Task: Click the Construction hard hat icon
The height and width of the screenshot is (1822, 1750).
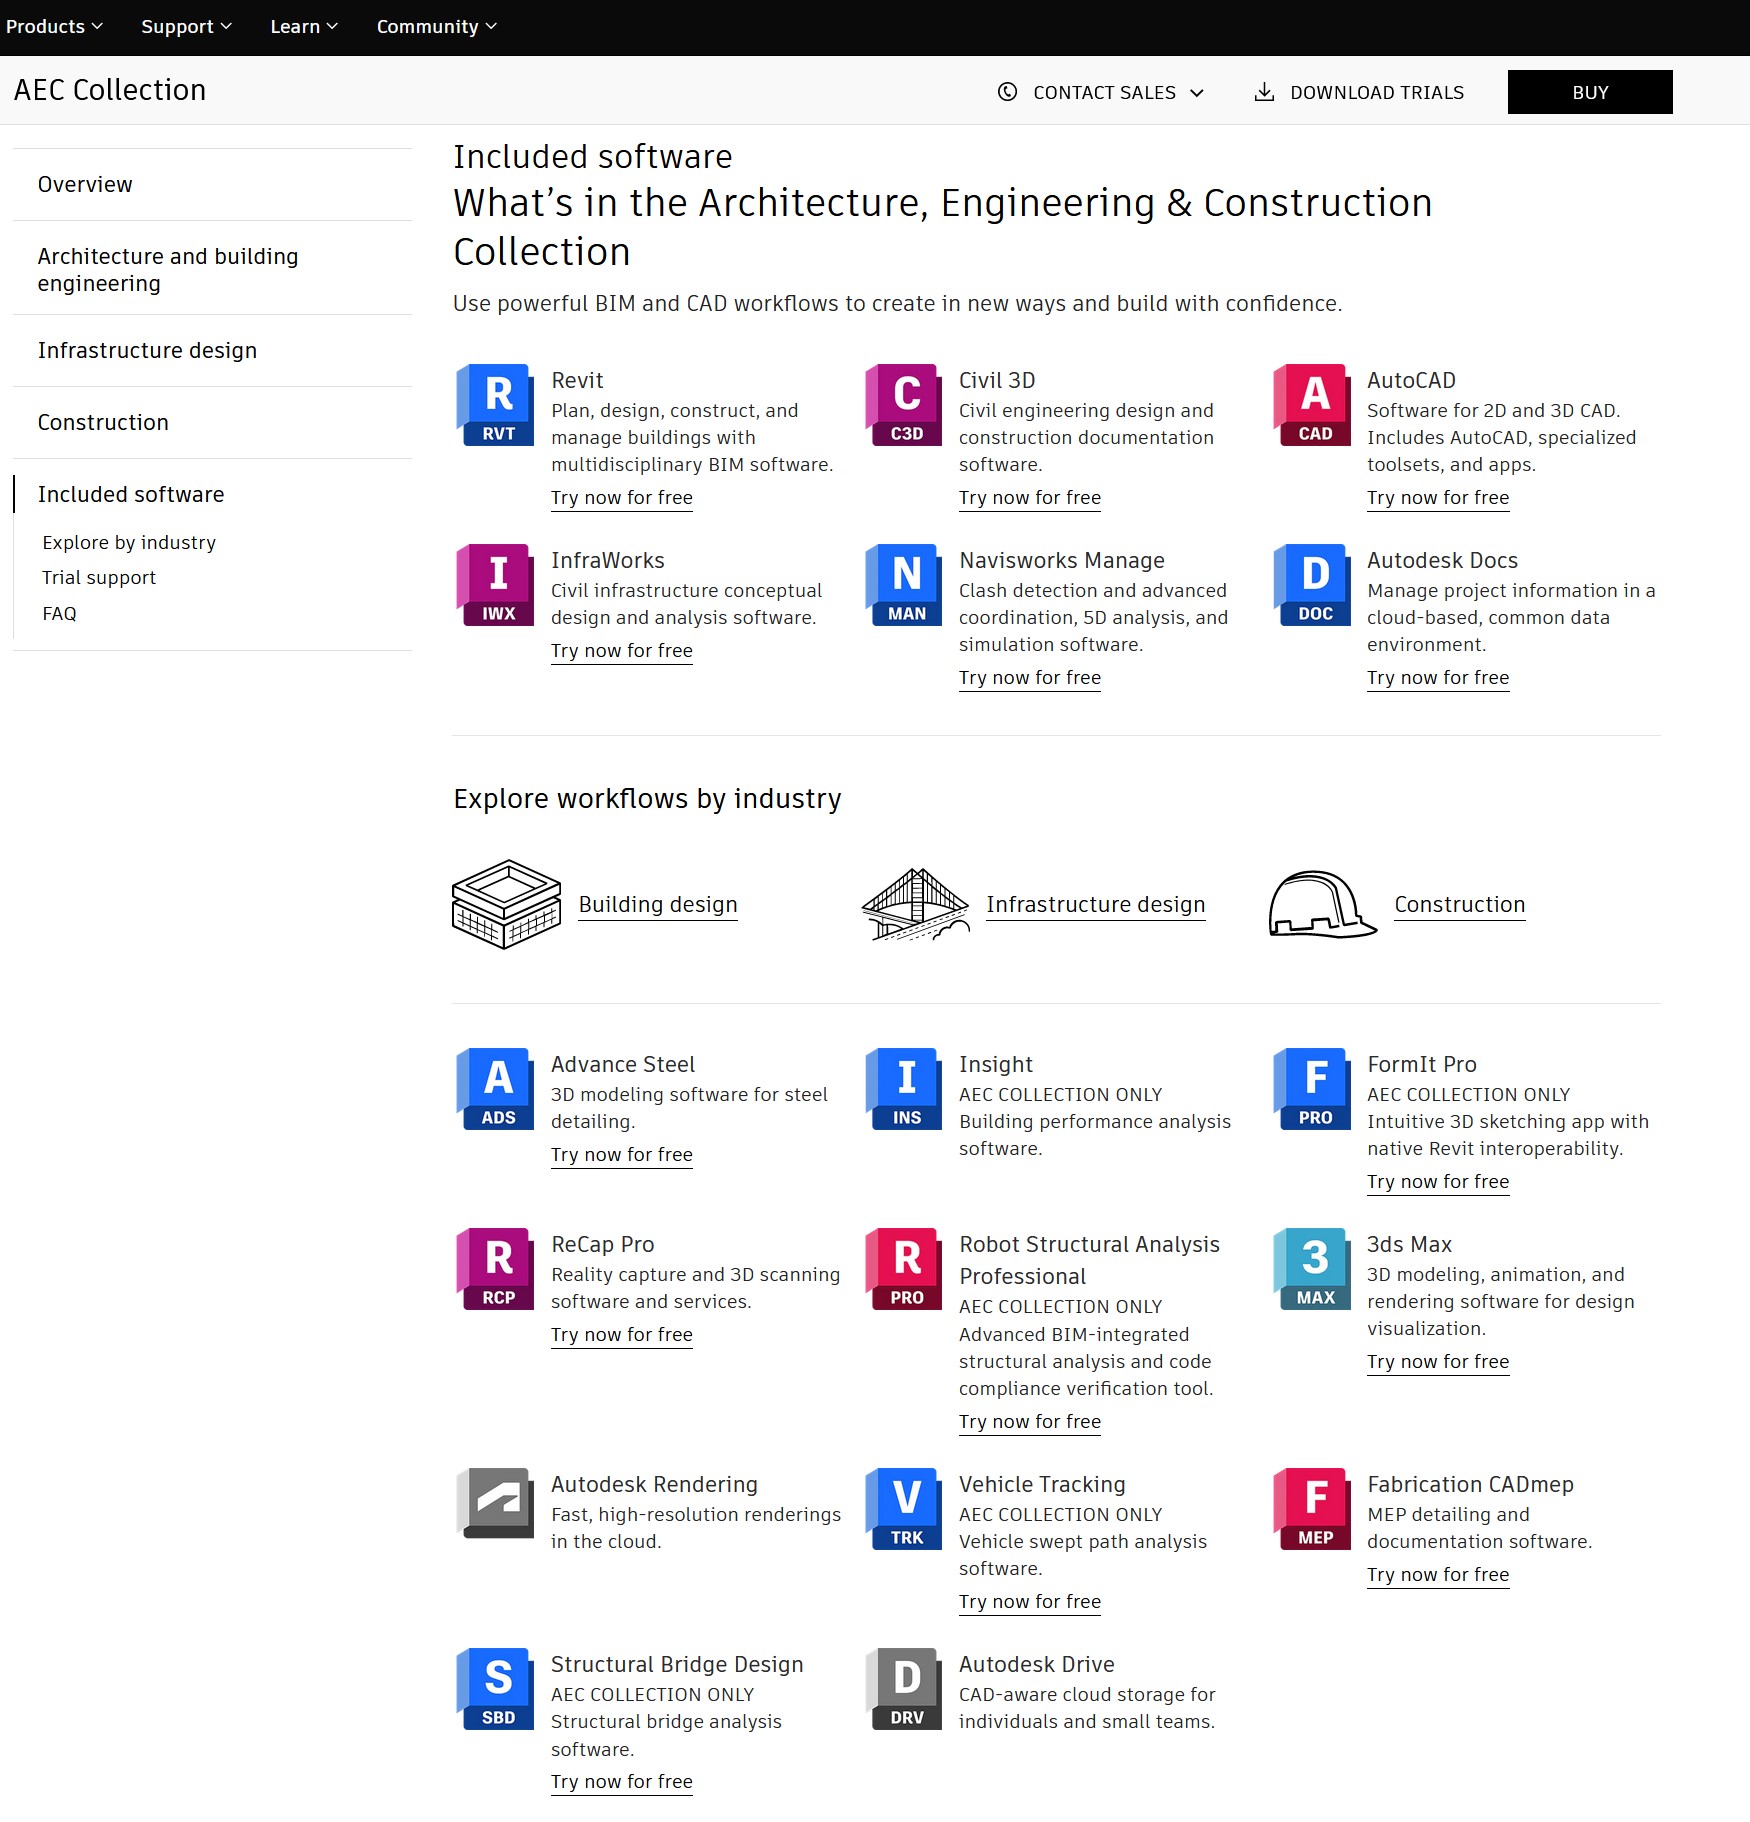Action: pos(1320,903)
